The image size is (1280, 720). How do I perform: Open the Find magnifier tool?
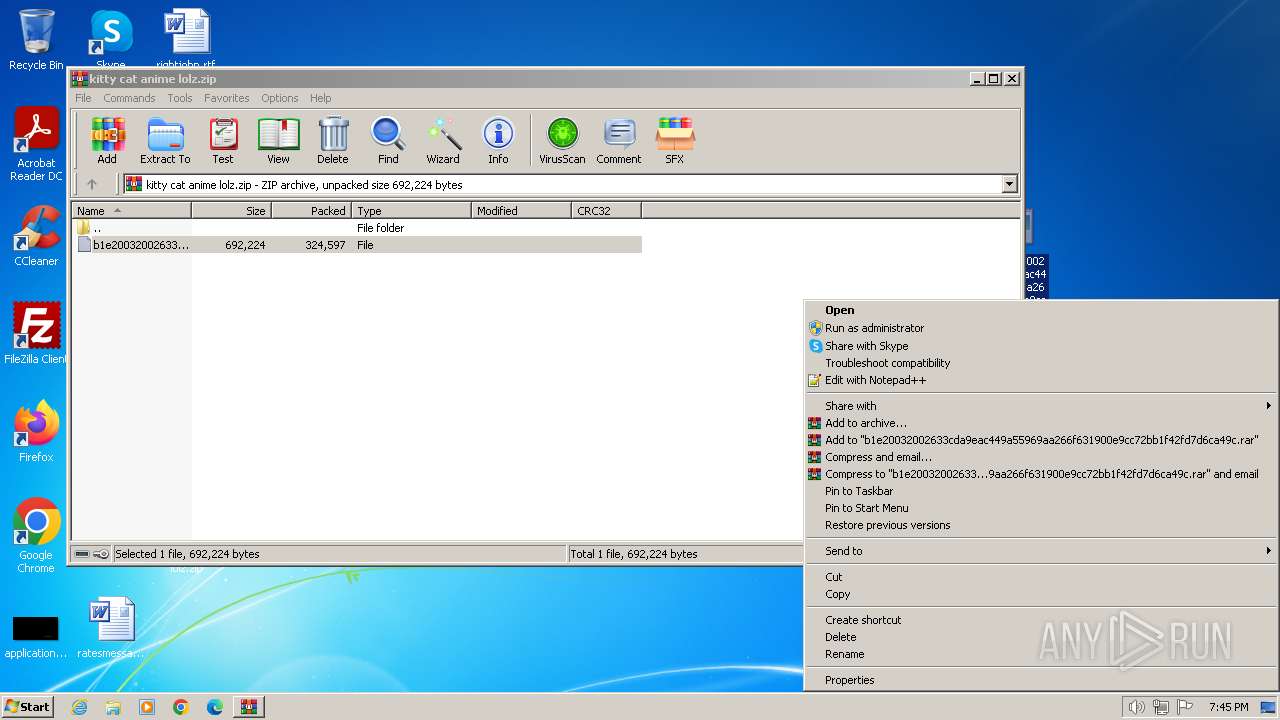388,141
